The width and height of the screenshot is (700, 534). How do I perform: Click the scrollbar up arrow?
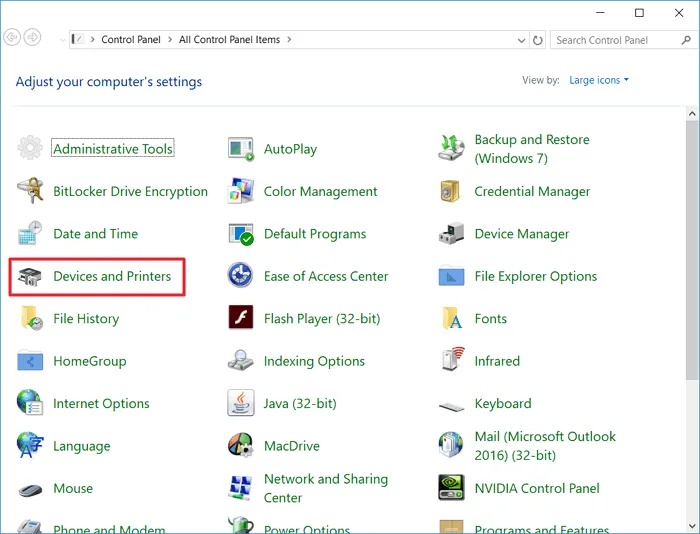click(692, 113)
